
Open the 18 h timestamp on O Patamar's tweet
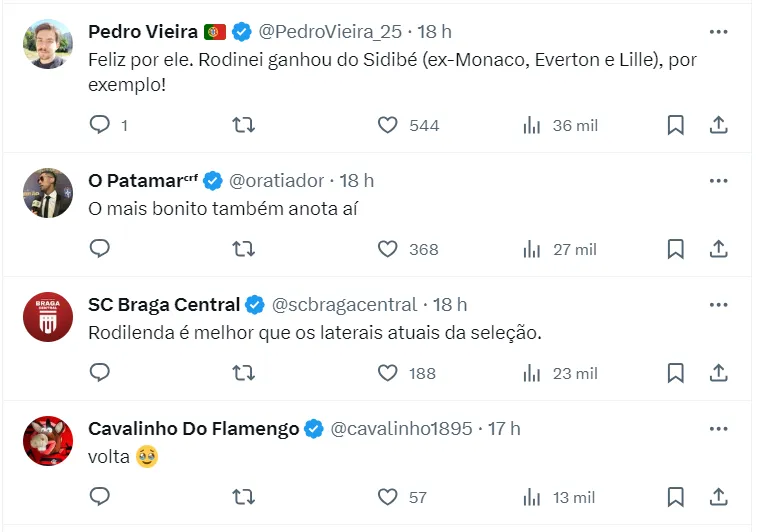(x=357, y=181)
